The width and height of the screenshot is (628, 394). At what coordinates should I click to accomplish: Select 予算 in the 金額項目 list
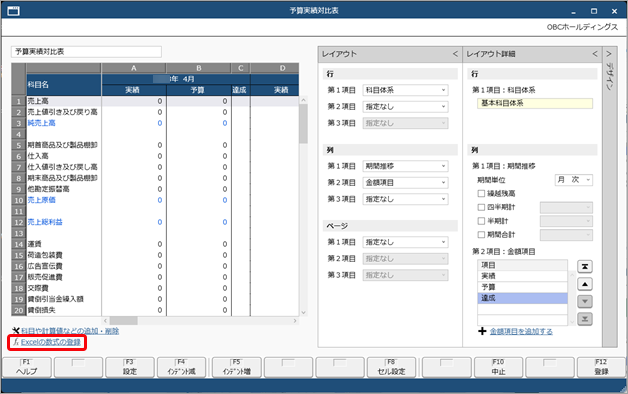[522, 287]
